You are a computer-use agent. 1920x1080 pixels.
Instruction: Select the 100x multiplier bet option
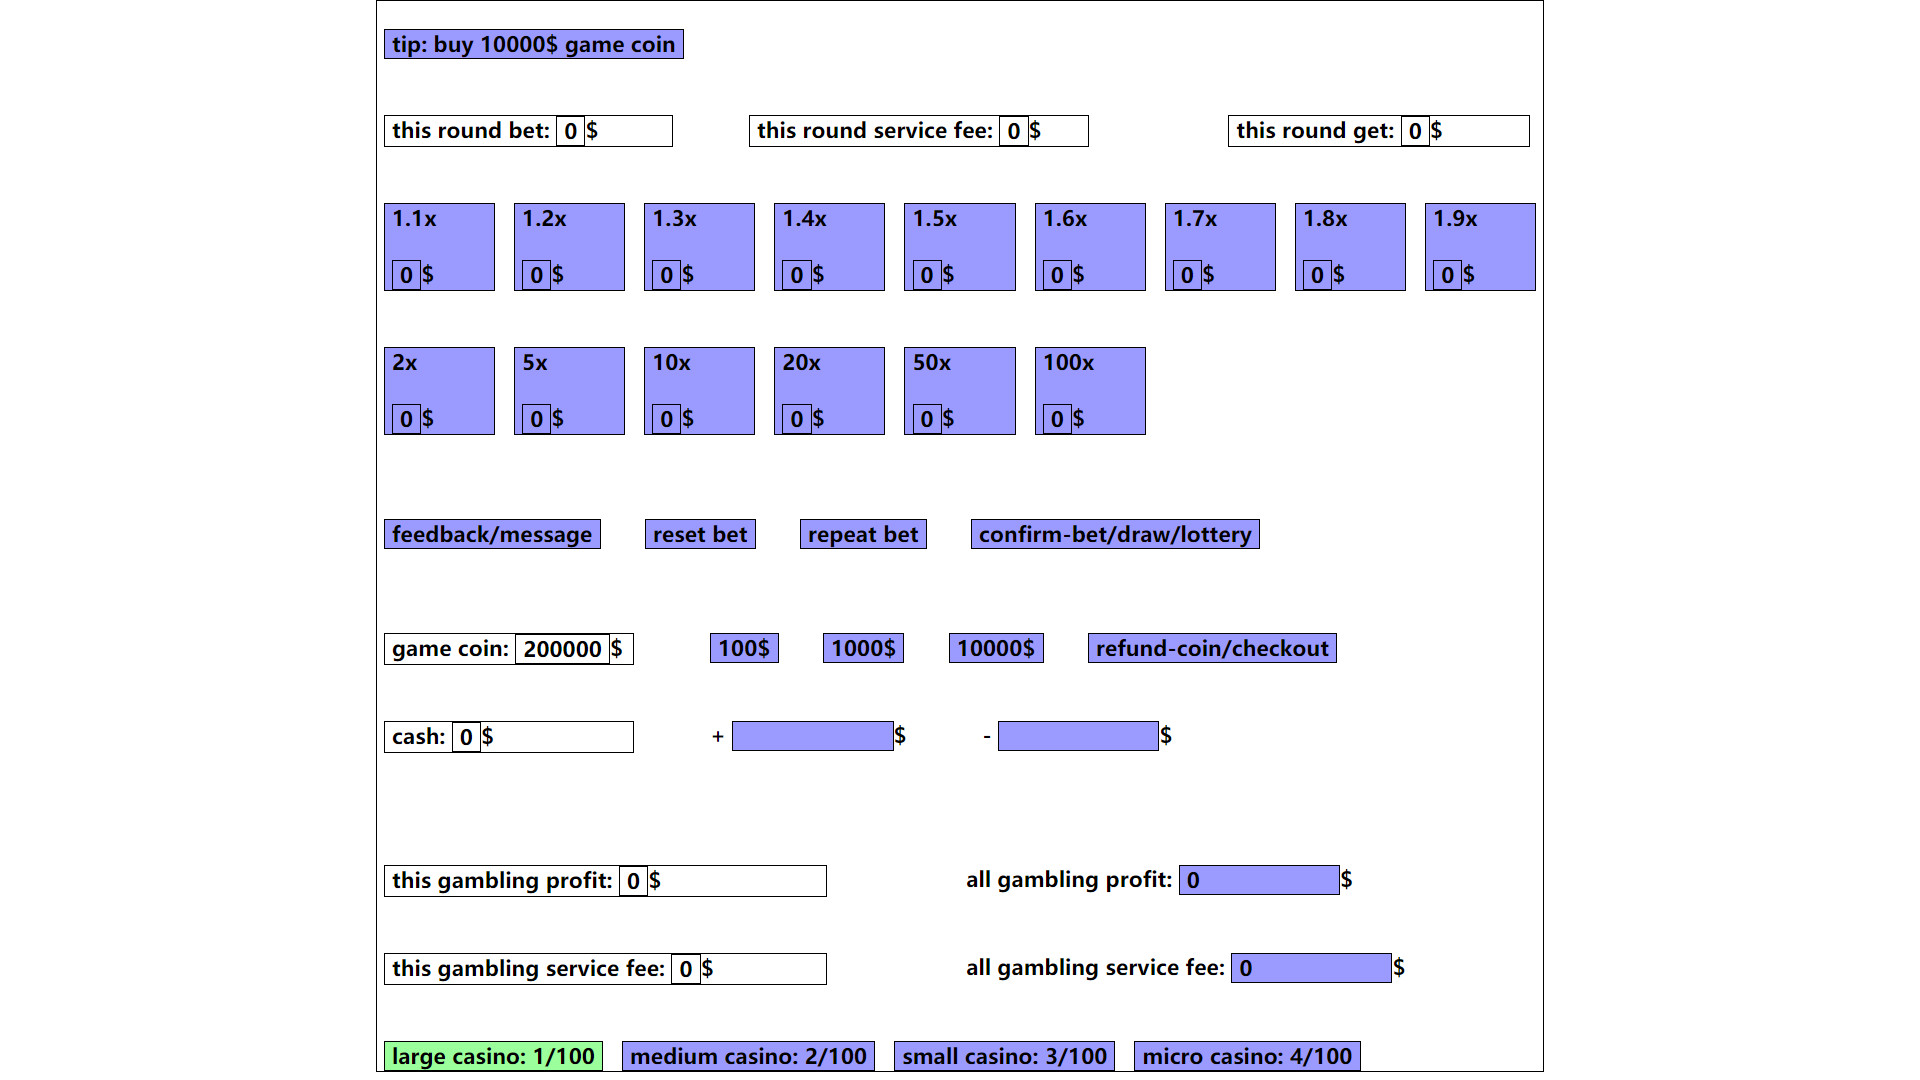click(x=1089, y=390)
